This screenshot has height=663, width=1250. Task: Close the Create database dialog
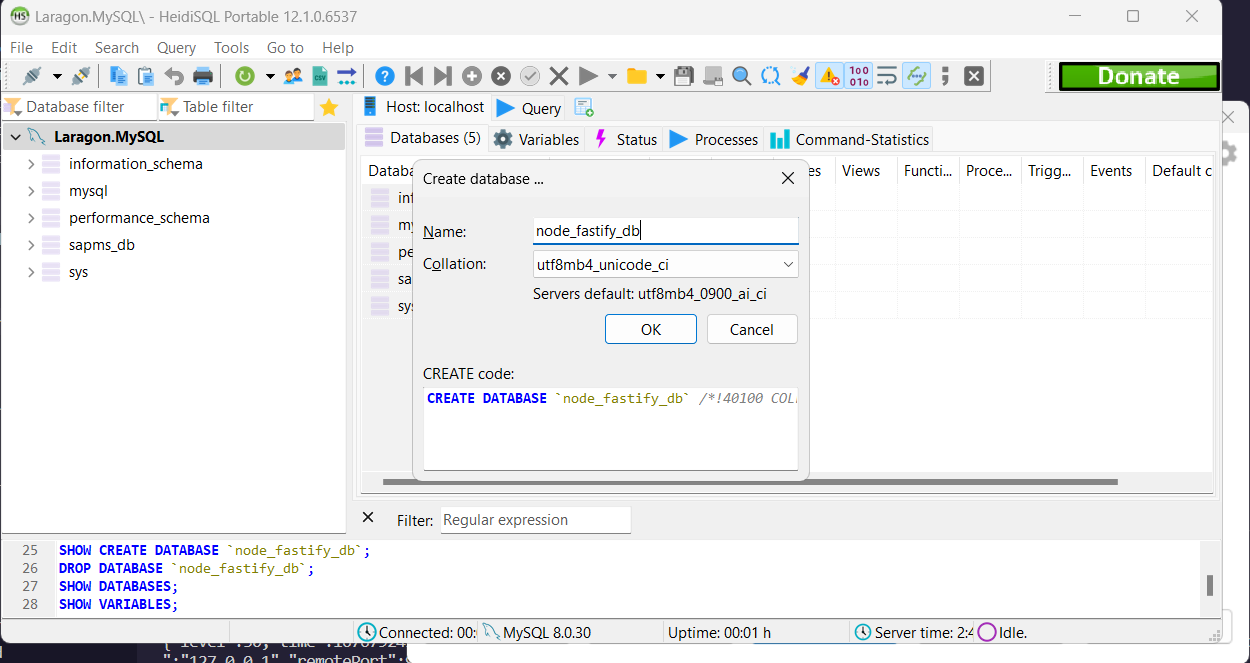tap(787, 178)
